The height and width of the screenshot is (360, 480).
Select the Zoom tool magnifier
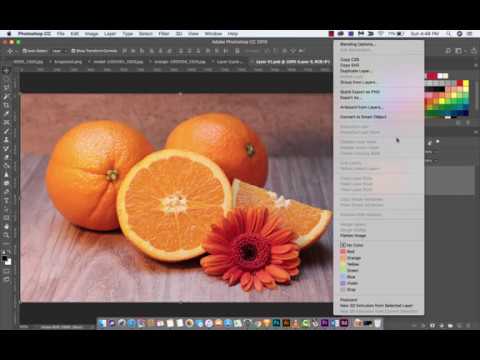click(x=6, y=235)
